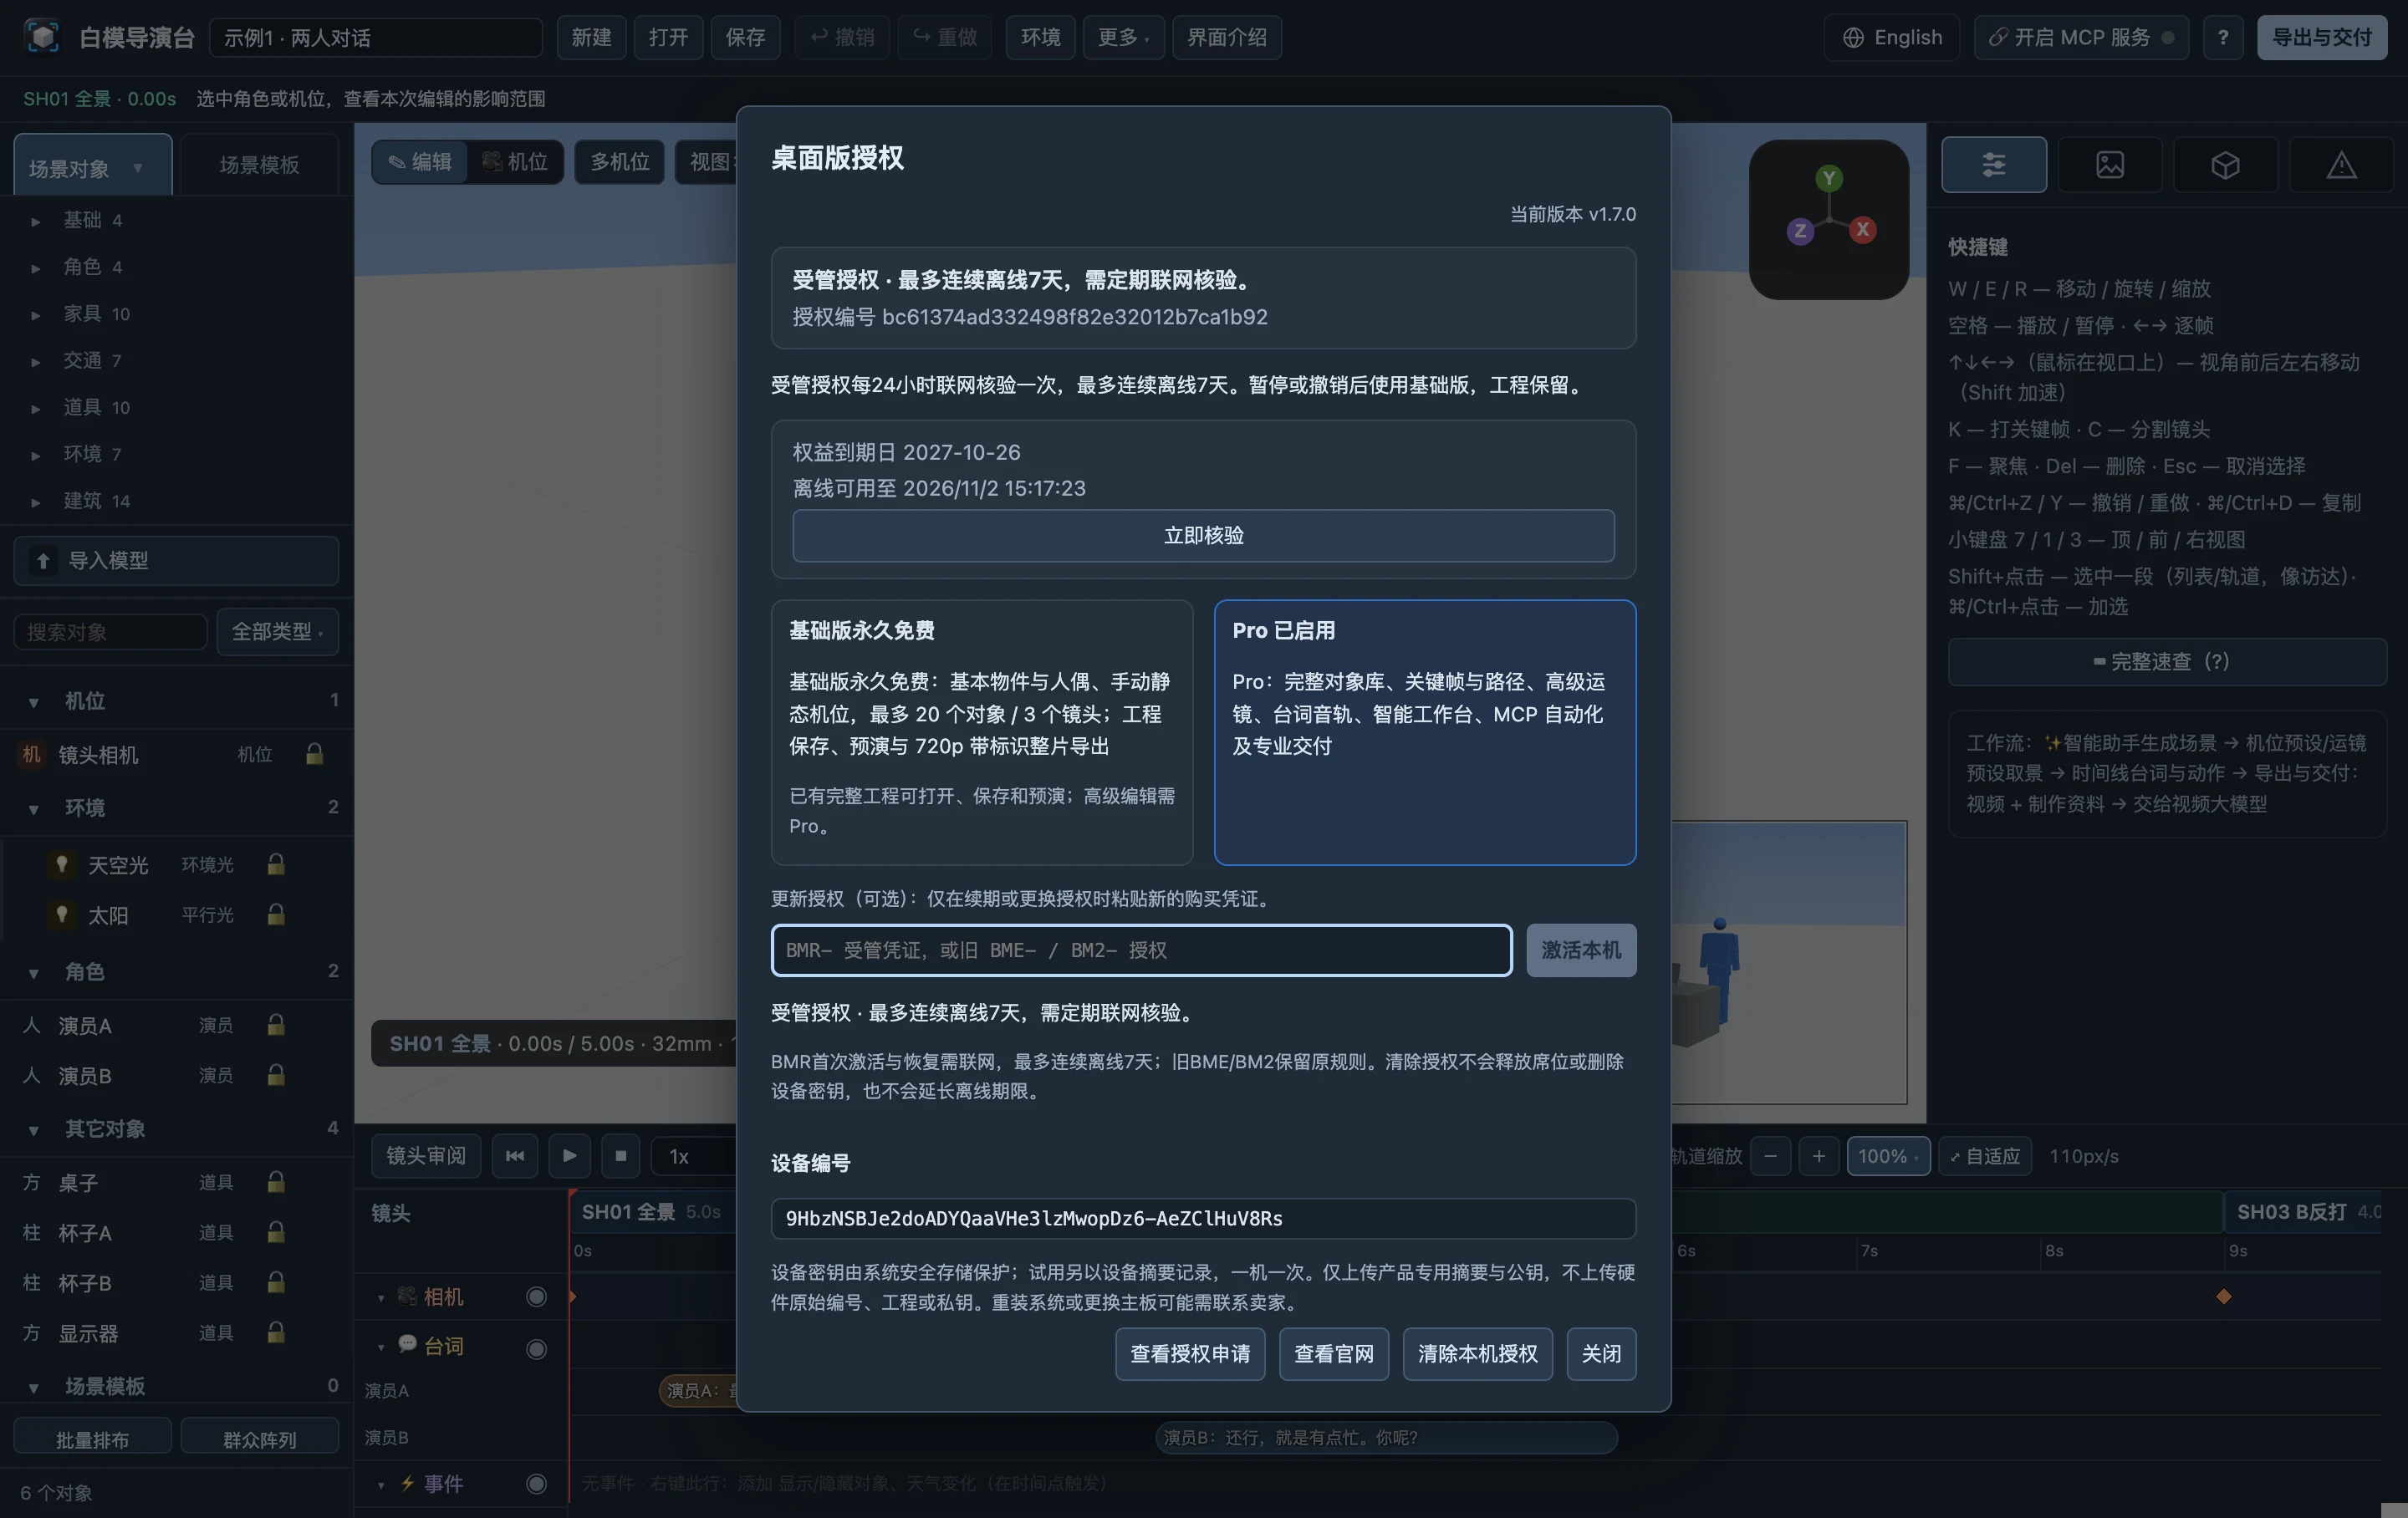Screen dimensions: 2408x1518
Task: Toggle lock icon on 演员A row
Action: pos(276,1025)
